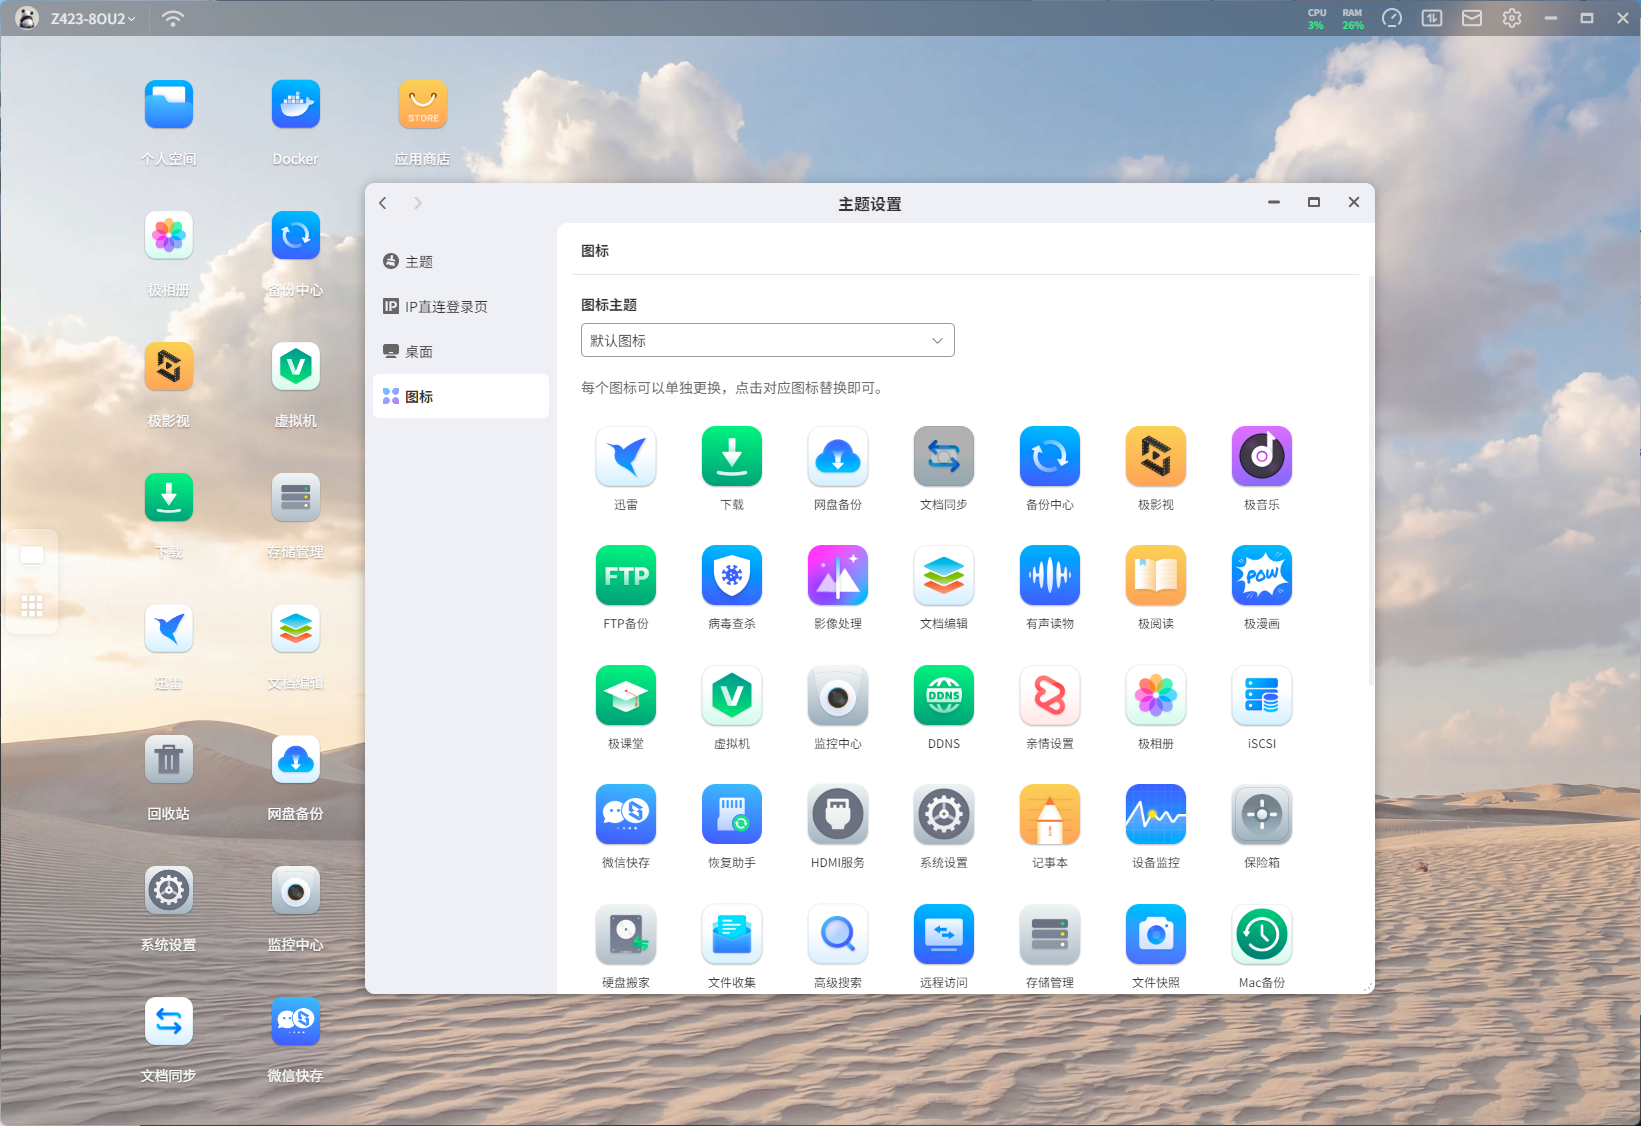Screen dimensions: 1641x1126
Task: Expand the 默认图标 icon theme dropdown
Action: click(768, 340)
